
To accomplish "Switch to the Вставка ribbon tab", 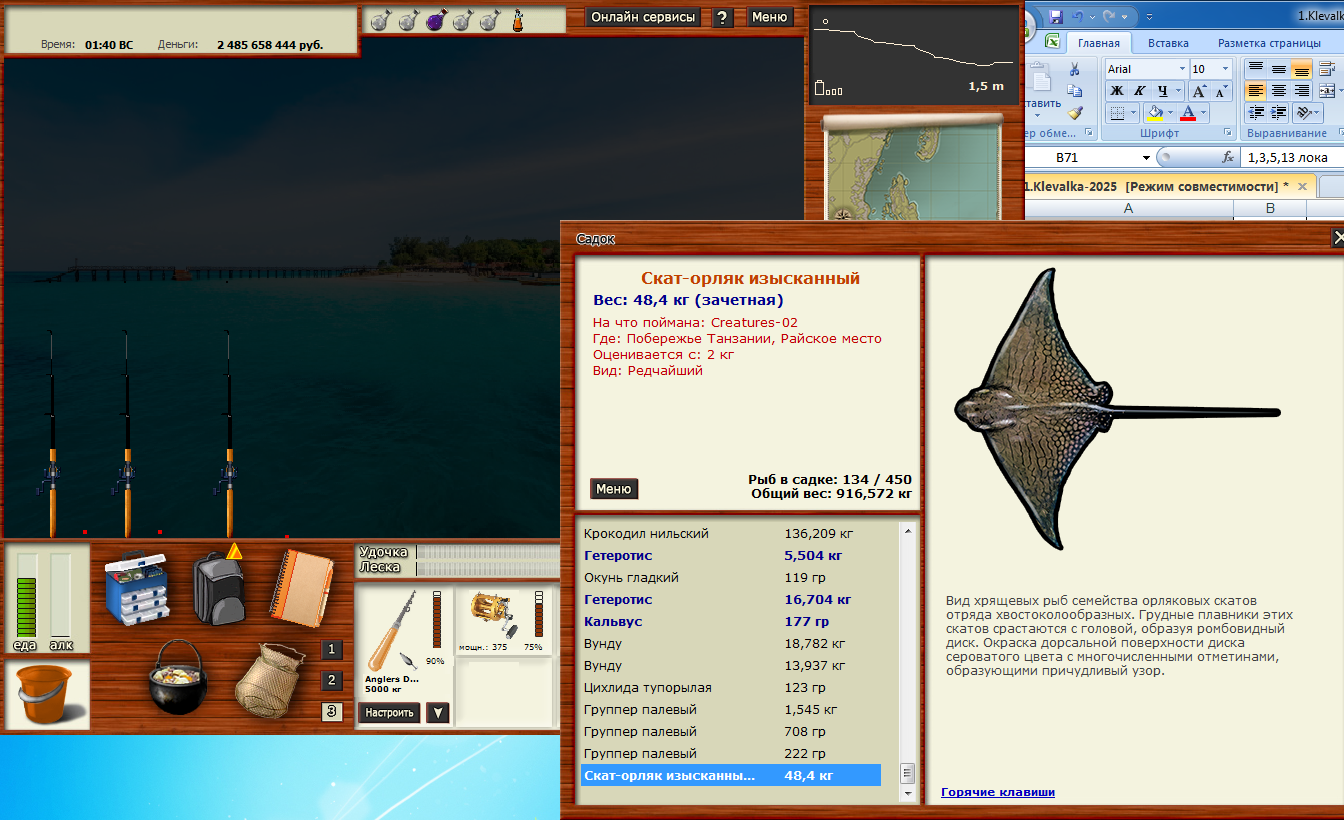I will pos(1168,43).
